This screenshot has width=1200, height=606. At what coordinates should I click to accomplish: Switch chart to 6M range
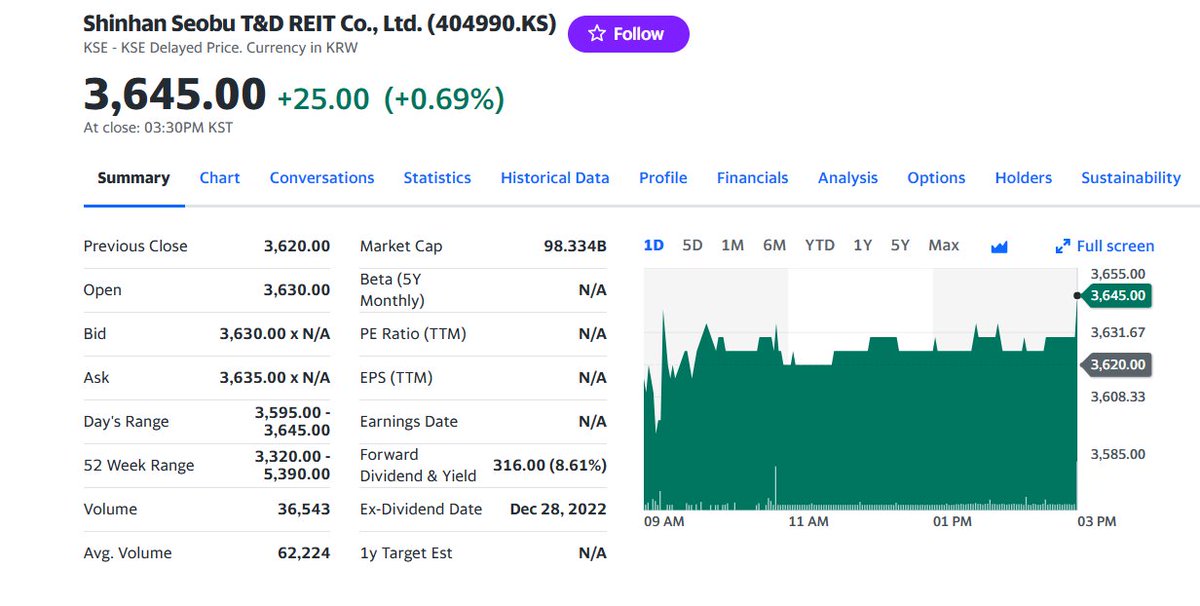(774, 245)
